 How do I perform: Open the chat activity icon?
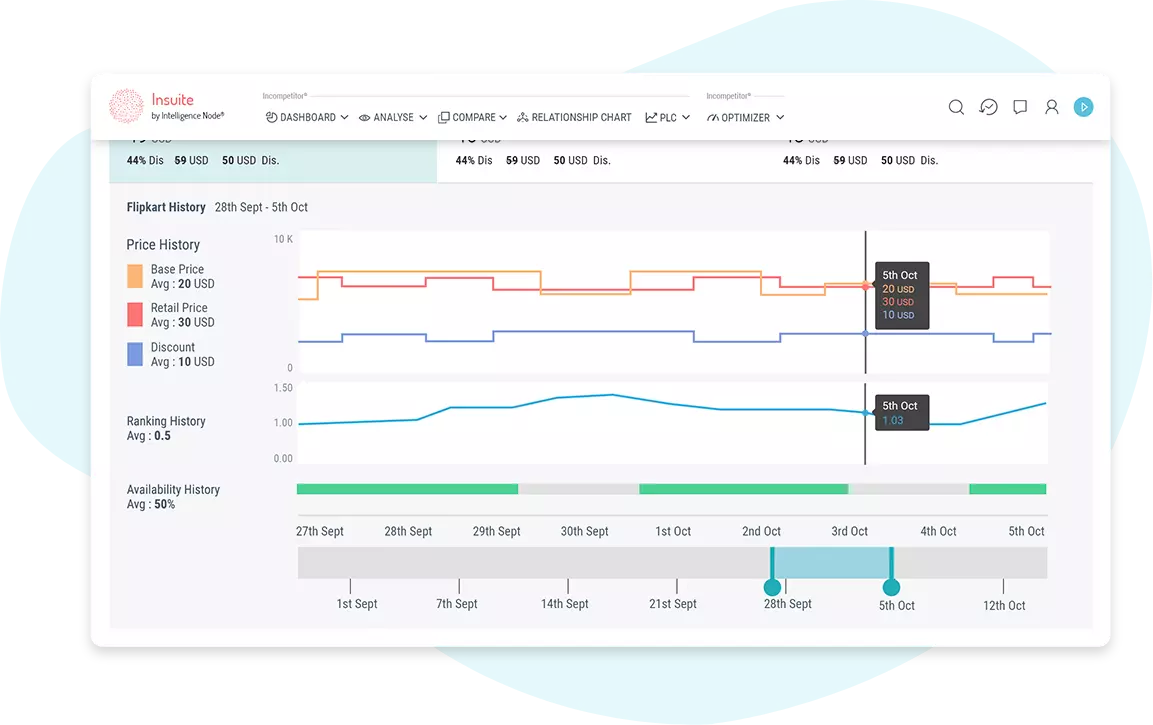988,107
